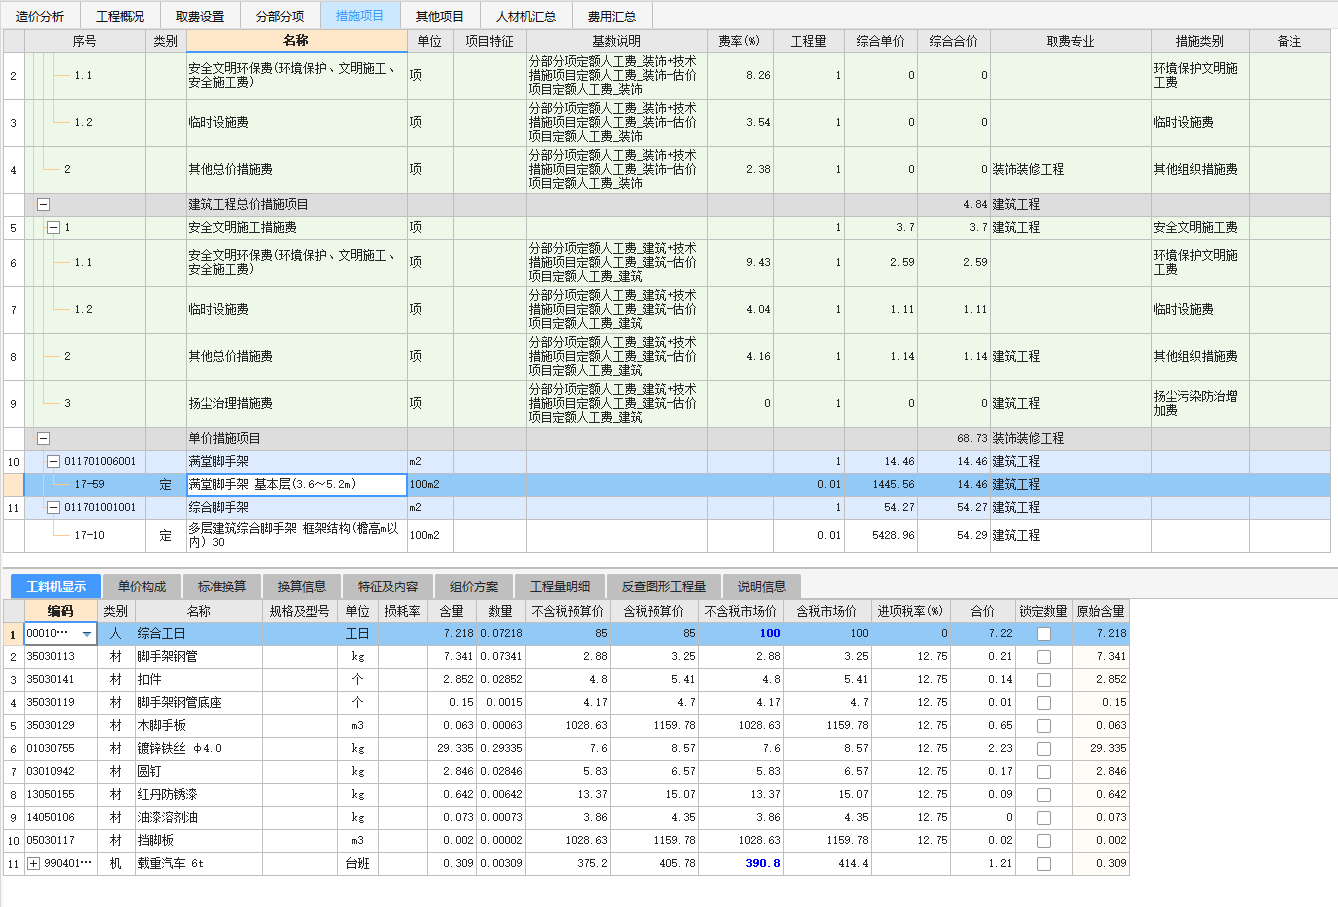Click the 损耗率 column header
Image resolution: width=1338 pixels, height=907 pixels.
pyautogui.click(x=403, y=611)
